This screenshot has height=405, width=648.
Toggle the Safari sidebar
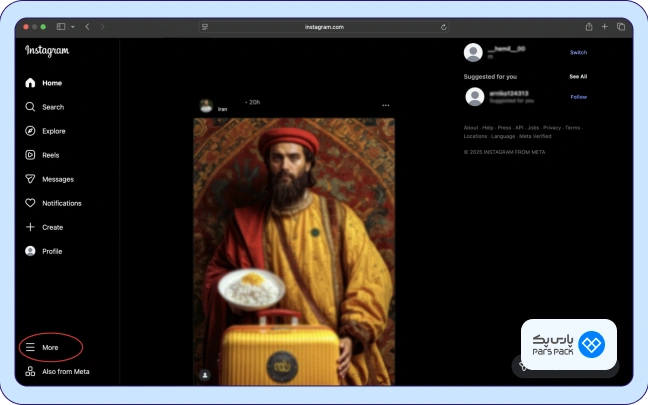[61, 27]
